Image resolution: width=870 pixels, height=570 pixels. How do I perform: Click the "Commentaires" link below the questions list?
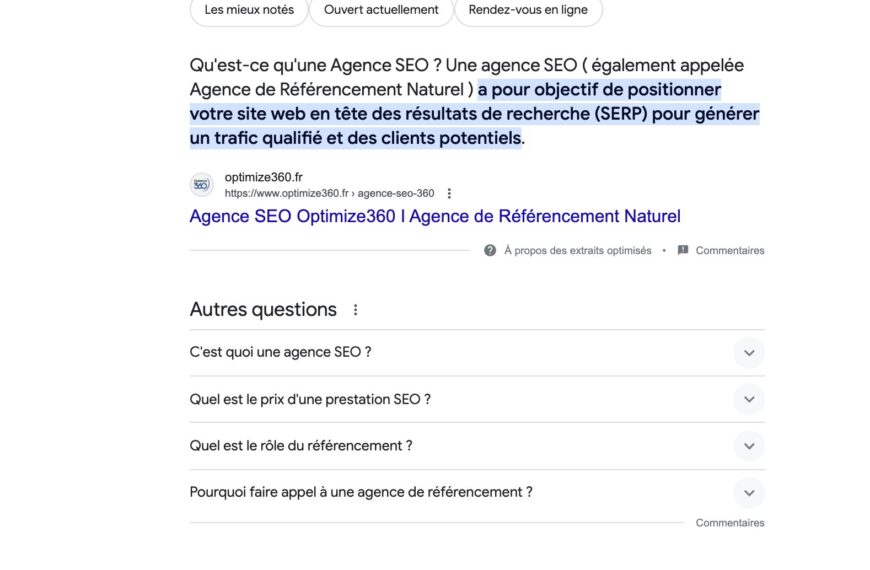[730, 523]
